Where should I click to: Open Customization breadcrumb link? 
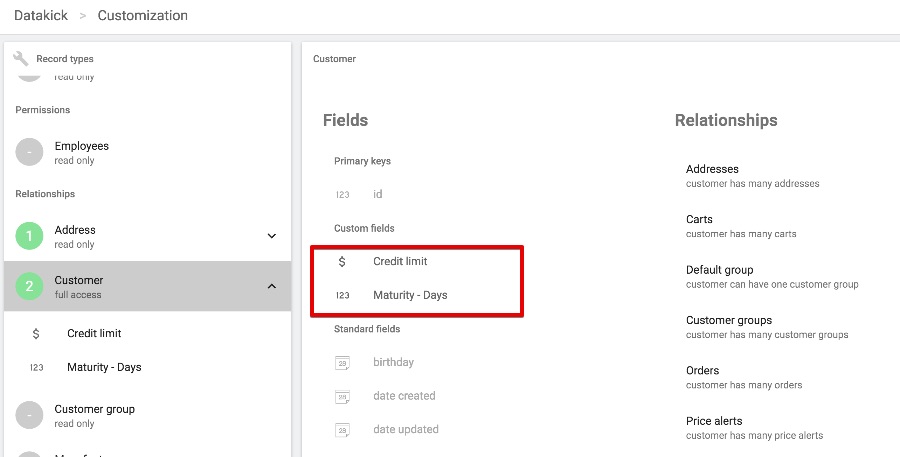(x=142, y=16)
